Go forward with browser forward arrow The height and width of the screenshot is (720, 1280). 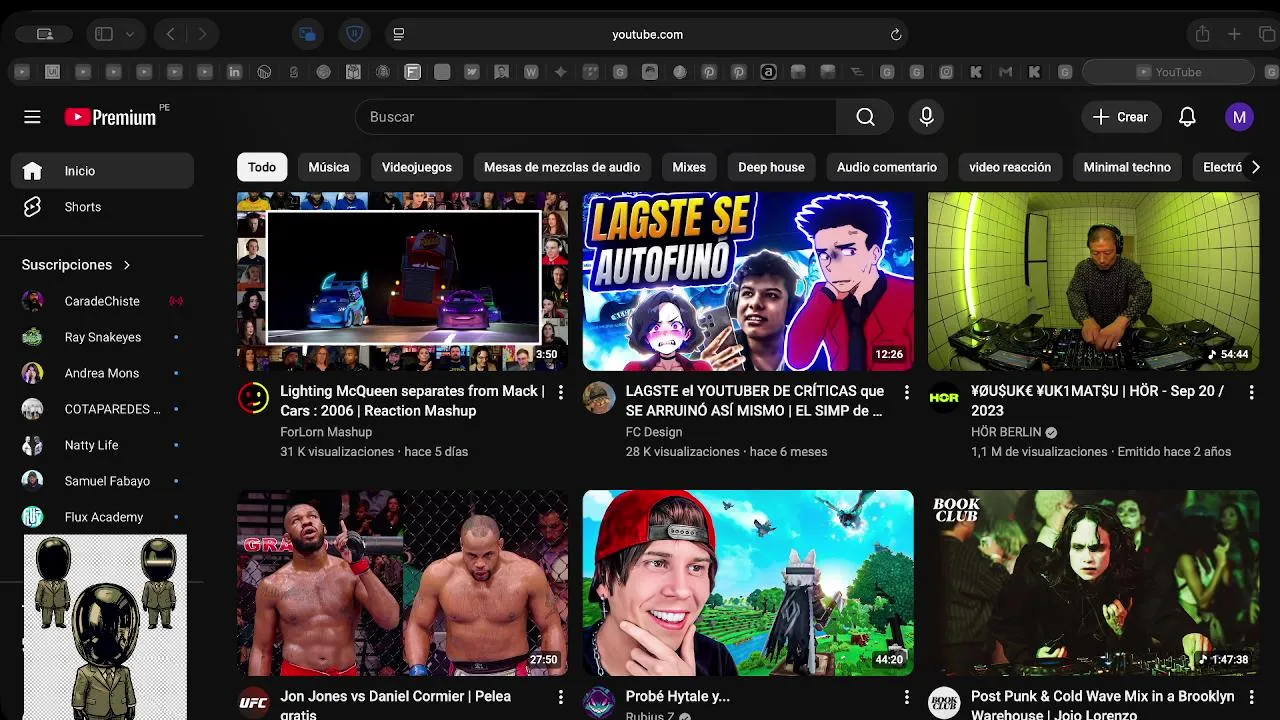pos(202,34)
